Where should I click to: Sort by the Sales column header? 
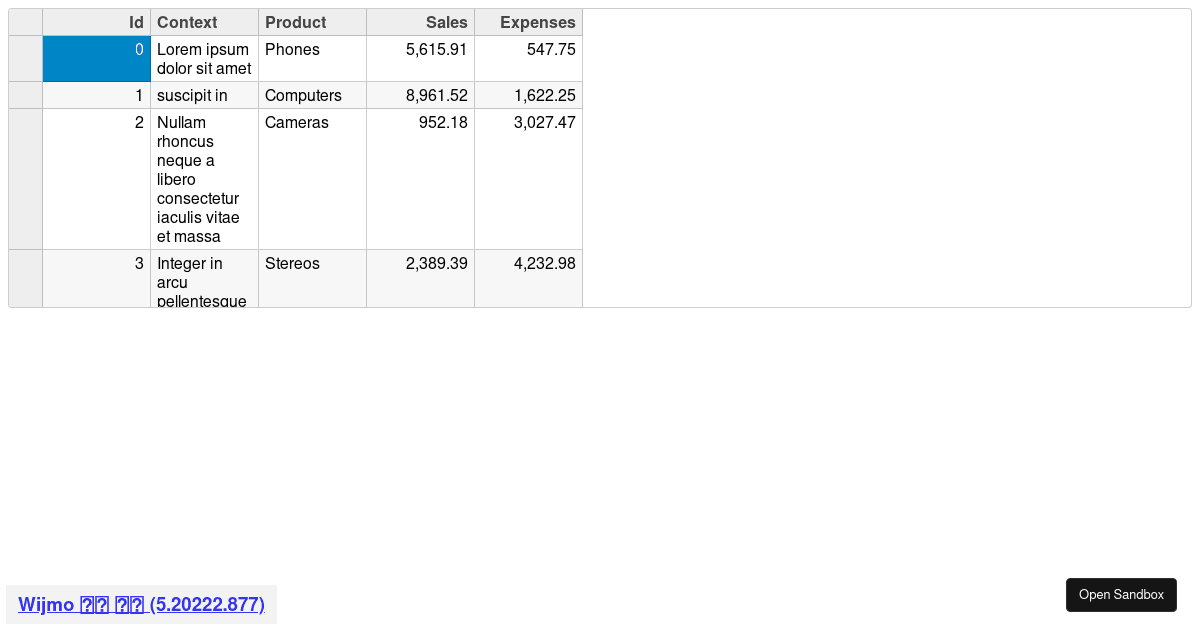pos(420,22)
